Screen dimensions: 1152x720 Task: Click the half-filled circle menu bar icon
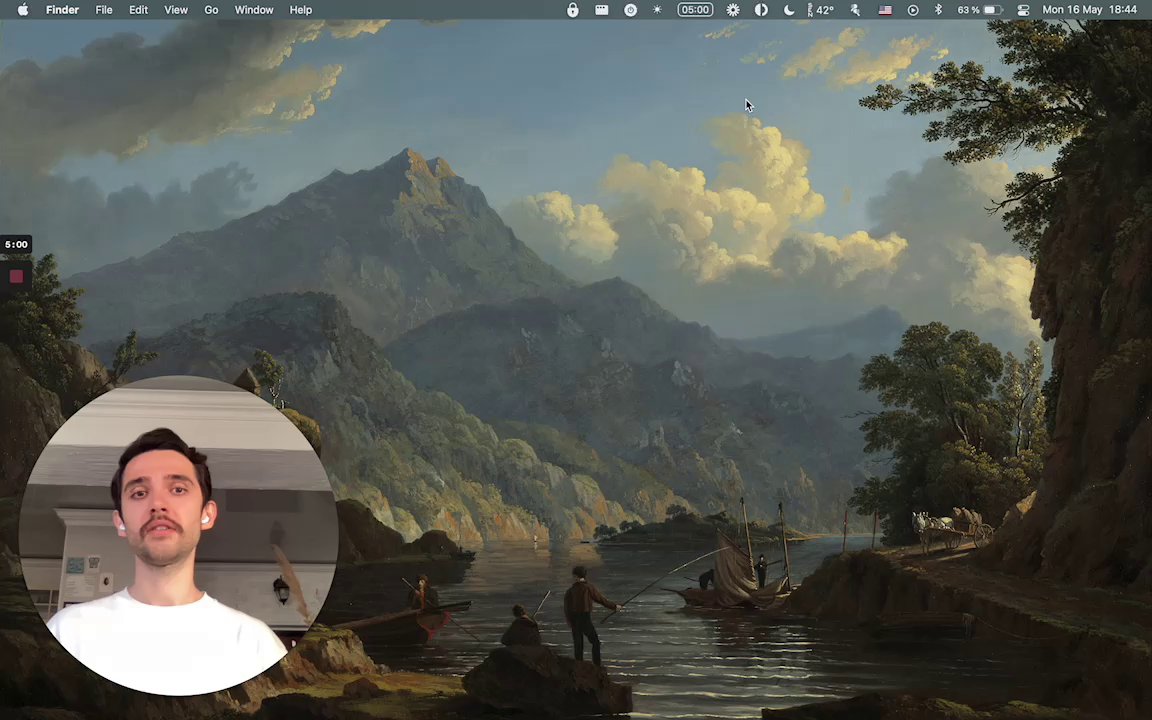pos(761,10)
